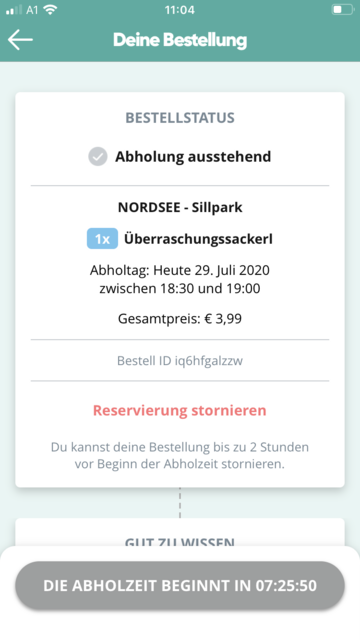
Task: Tap the A1 carrier label
Action: [32, 10]
